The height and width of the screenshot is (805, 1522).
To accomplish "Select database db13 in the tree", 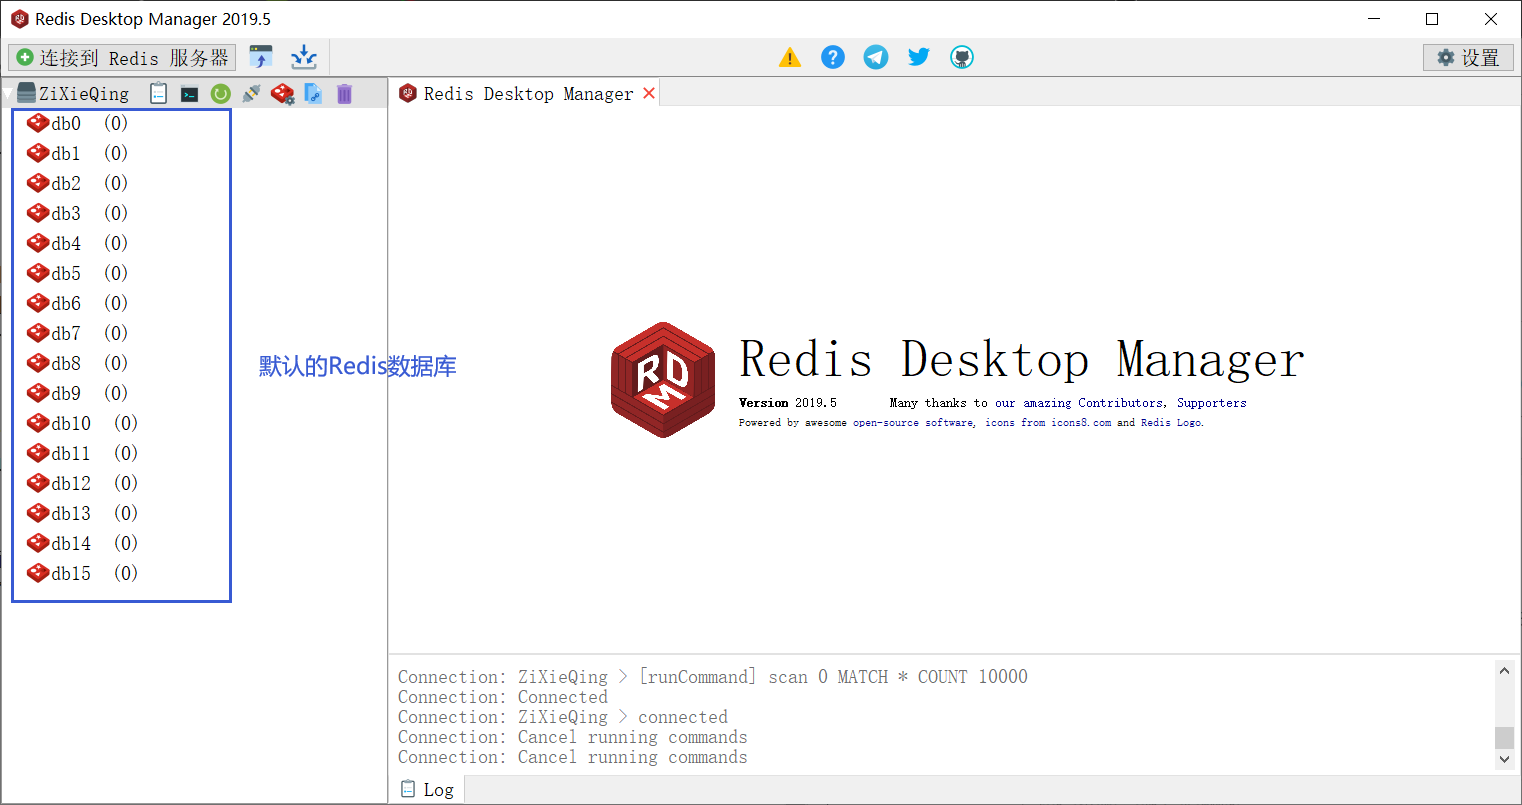I will tap(82, 514).
